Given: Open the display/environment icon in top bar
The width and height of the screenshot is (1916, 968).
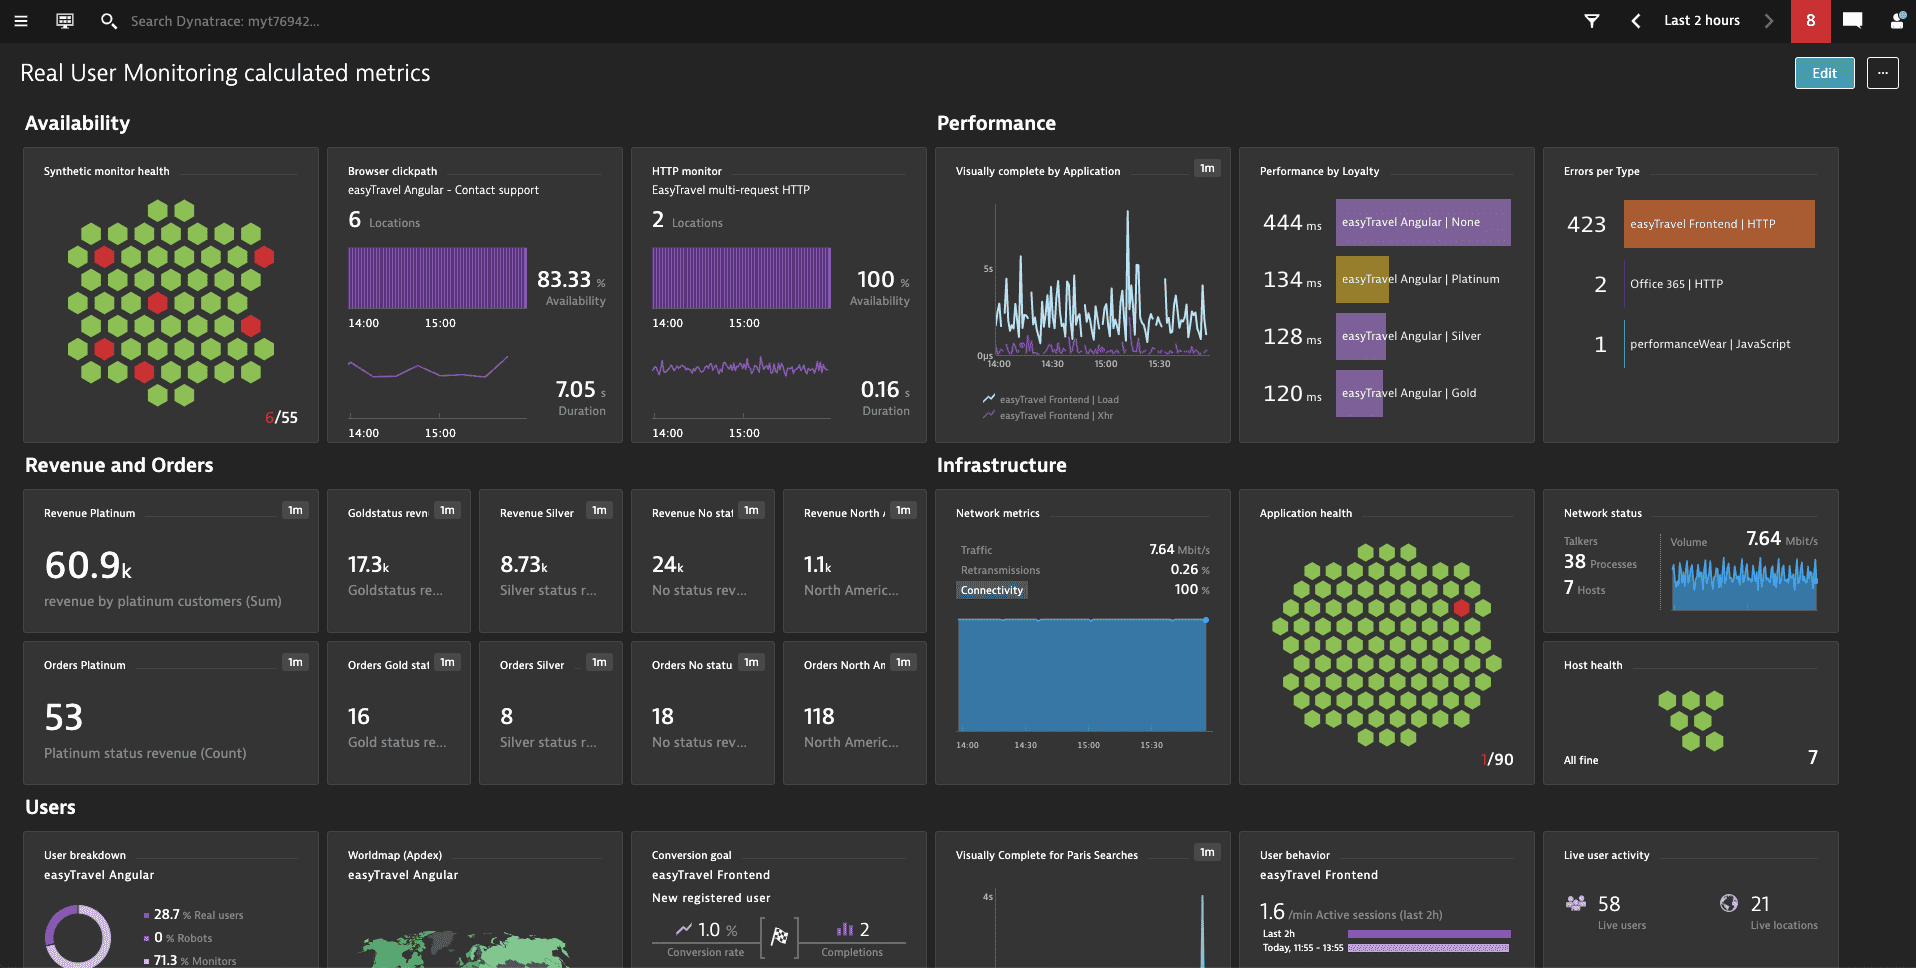Looking at the screenshot, I should pos(64,20).
